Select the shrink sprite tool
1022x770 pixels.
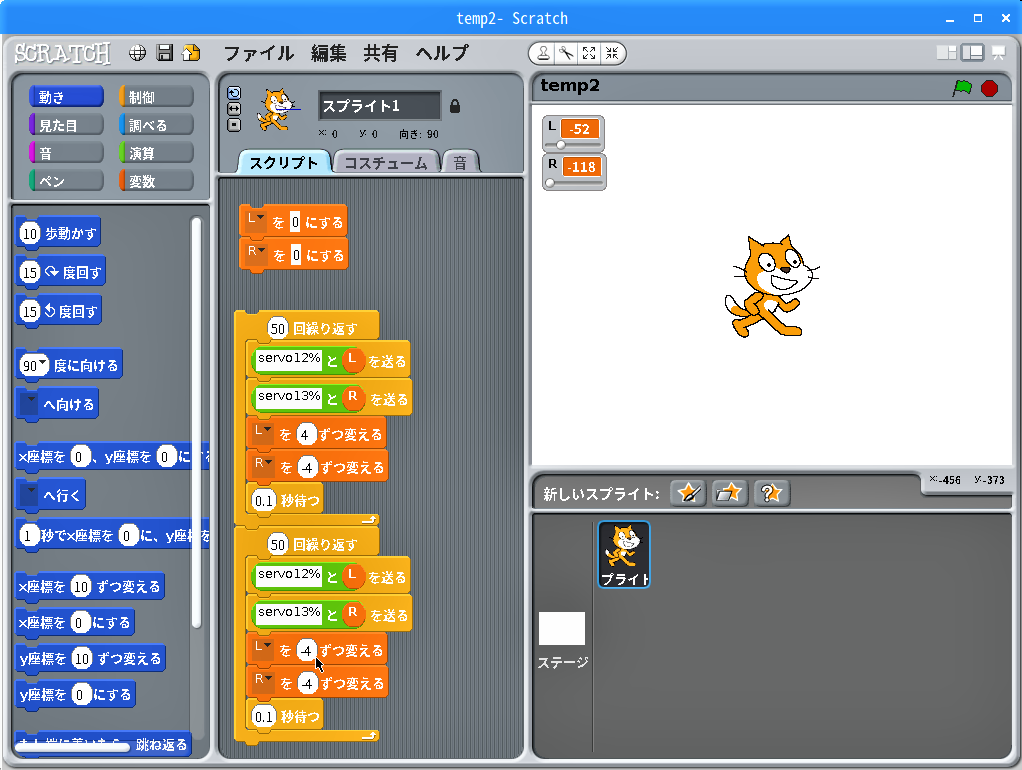click(612, 53)
